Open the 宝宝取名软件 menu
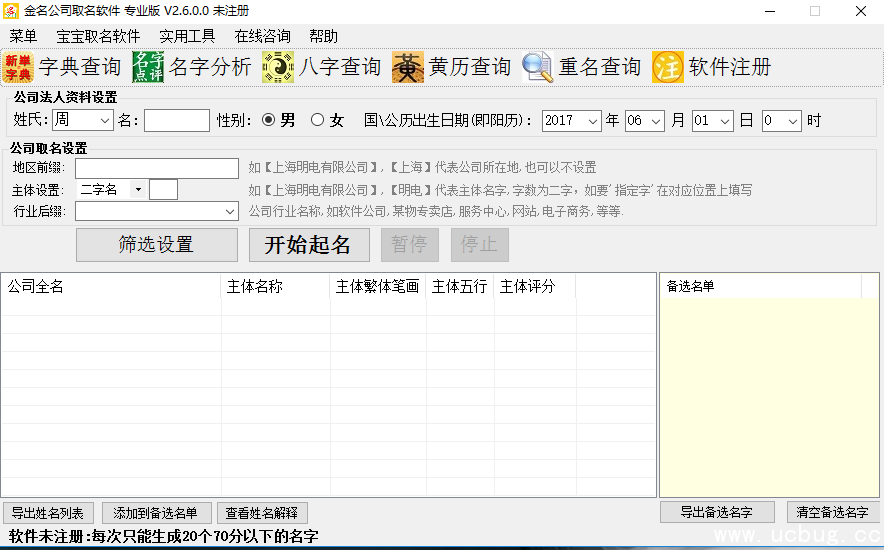The width and height of the screenshot is (884, 550). (x=98, y=37)
